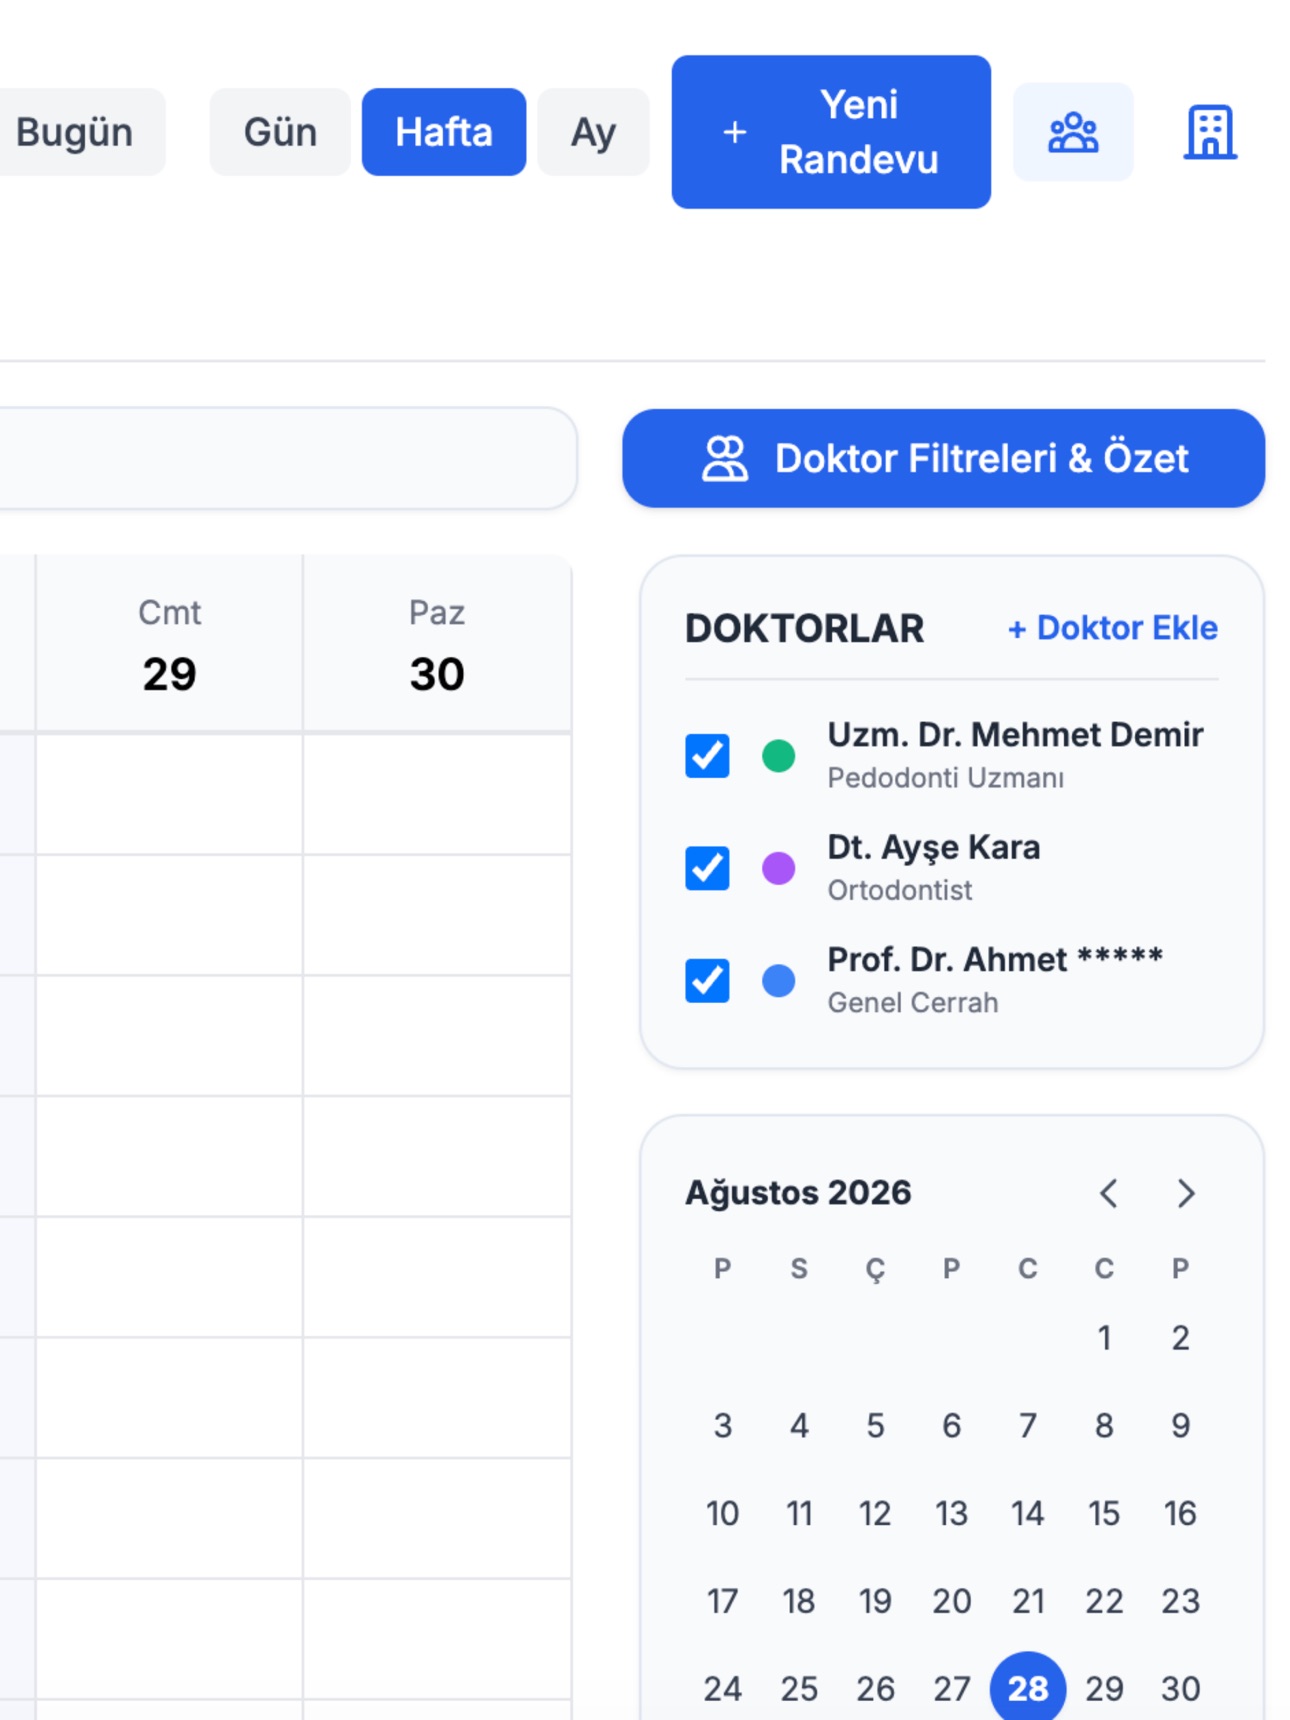Select day 1 in mini calendar
The image size is (1290, 1720).
1104,1338
